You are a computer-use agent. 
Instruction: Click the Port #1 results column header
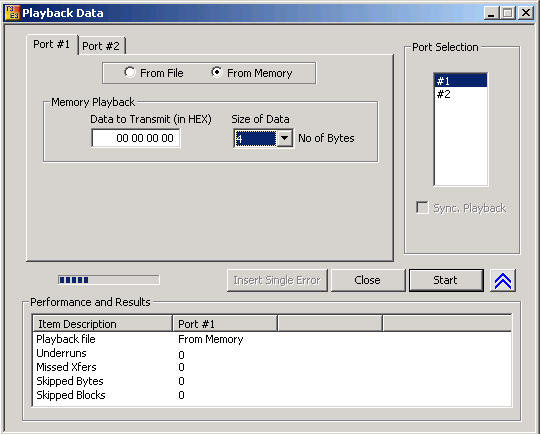[225, 324]
